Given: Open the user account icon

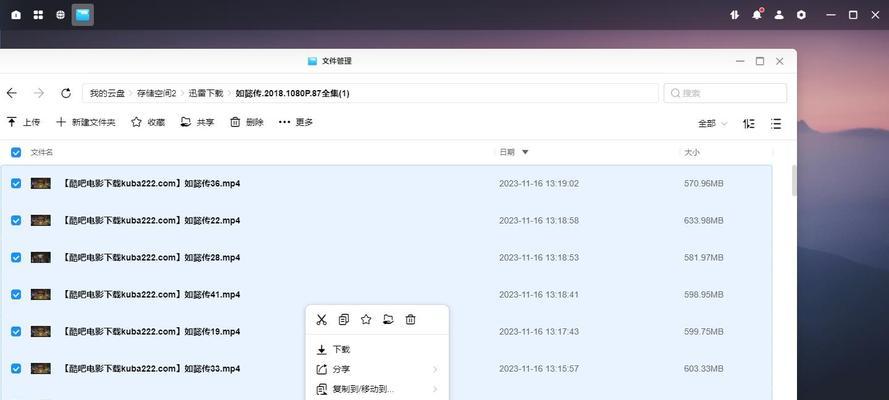Looking at the screenshot, I should pyautogui.click(x=779, y=15).
